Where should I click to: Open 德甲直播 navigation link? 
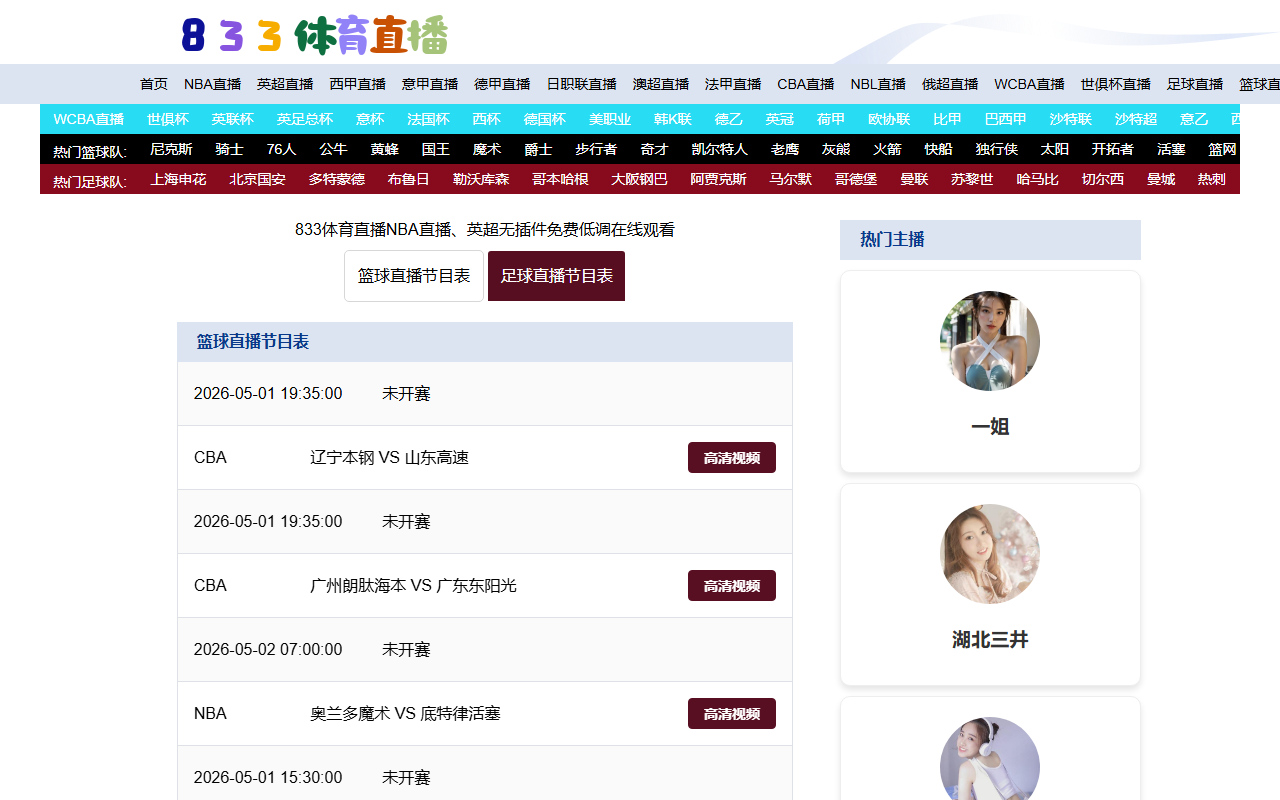pyautogui.click(x=502, y=84)
